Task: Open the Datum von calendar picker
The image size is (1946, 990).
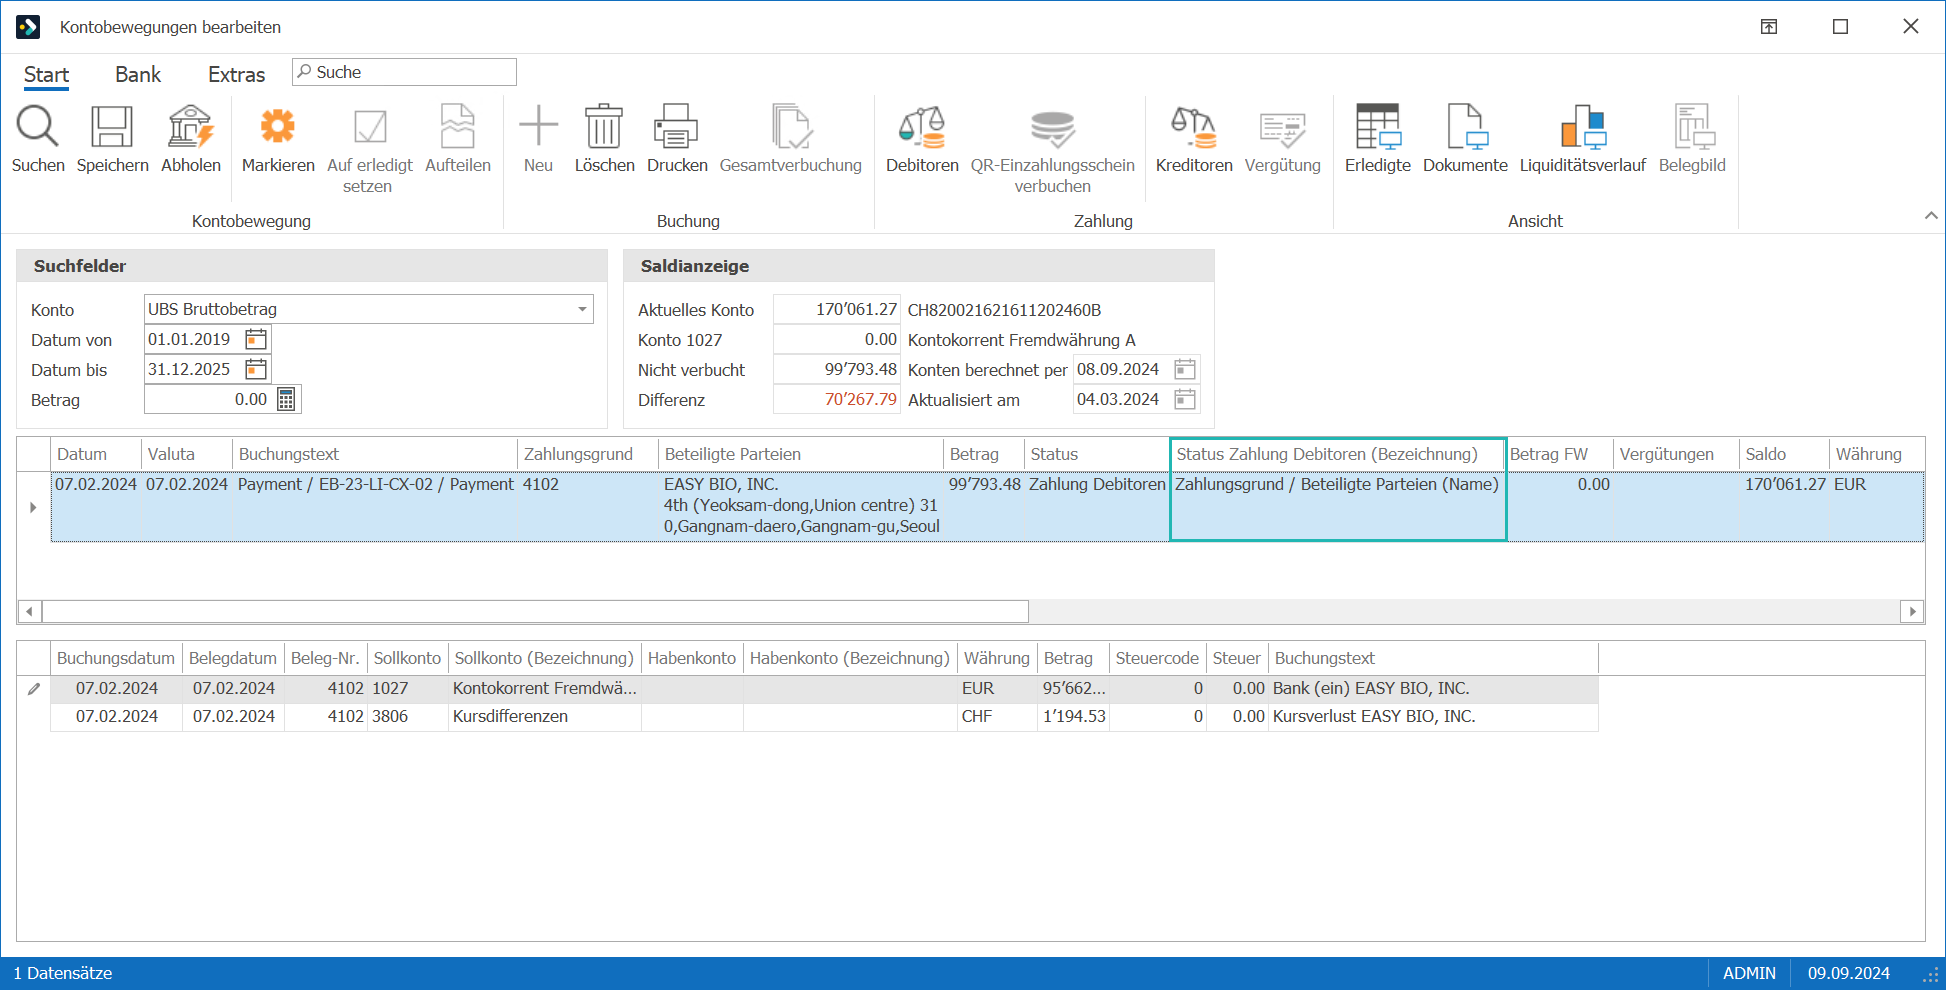Action: pyautogui.click(x=256, y=339)
